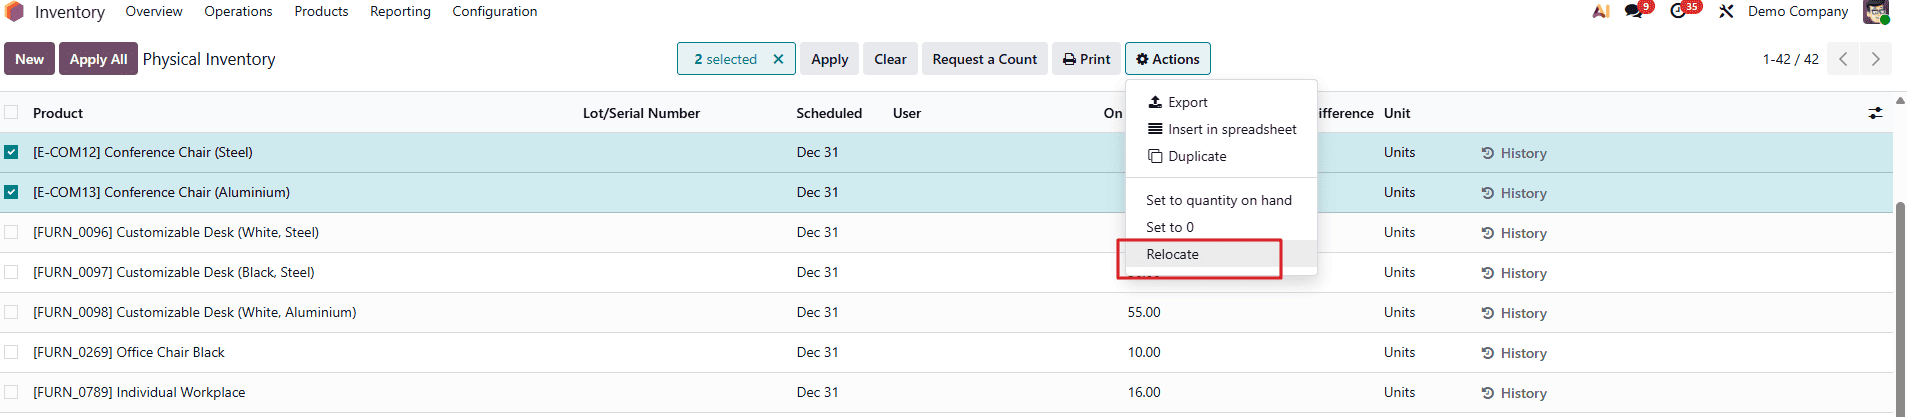
Task: Open the Reporting menu
Action: (400, 11)
